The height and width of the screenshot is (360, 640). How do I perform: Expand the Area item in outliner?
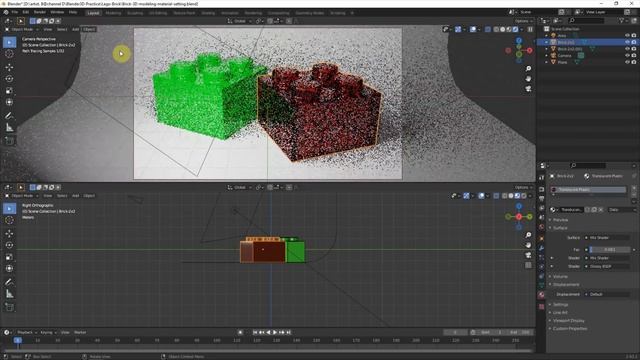(547, 36)
